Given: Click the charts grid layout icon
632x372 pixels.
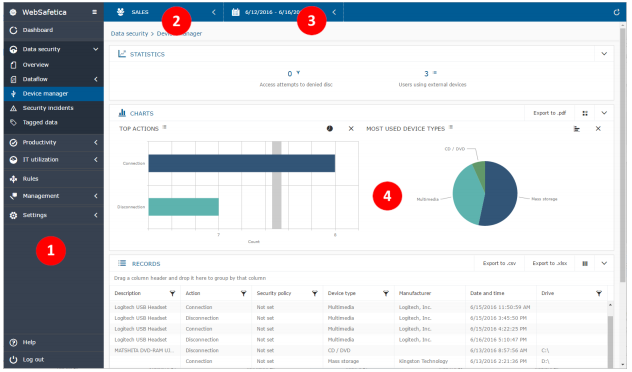Looking at the screenshot, I should click(585, 114).
